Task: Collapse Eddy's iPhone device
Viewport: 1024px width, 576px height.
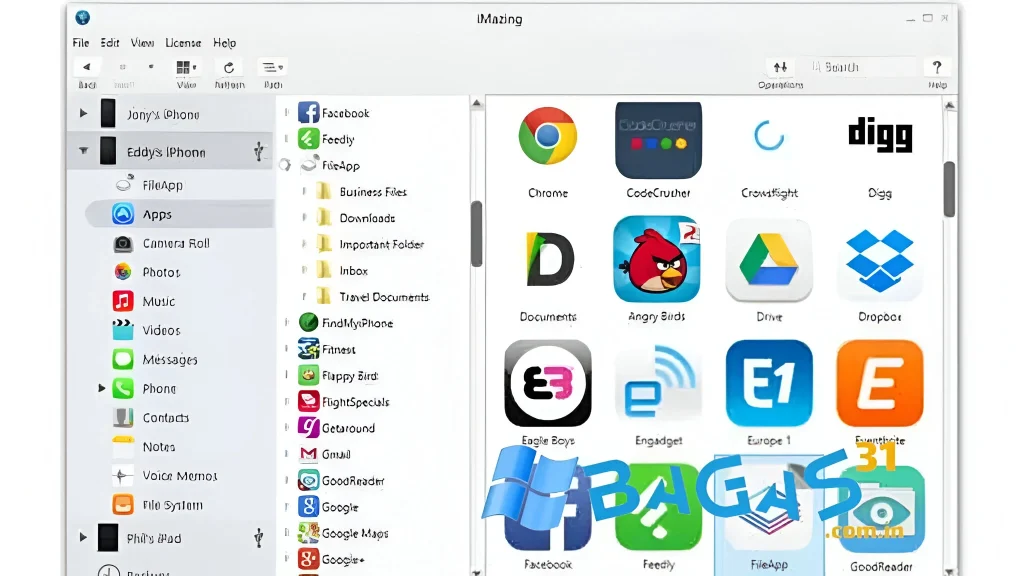Action: click(x=83, y=151)
